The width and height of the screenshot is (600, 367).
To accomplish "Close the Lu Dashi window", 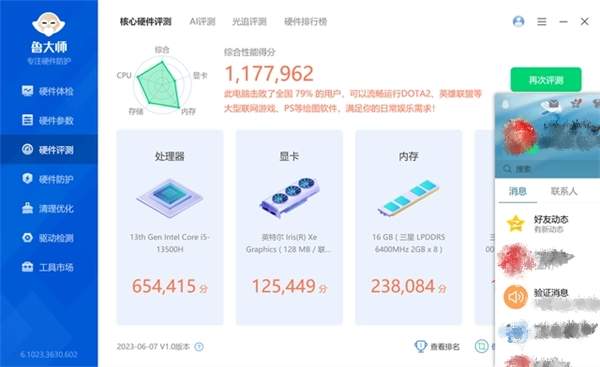I will [x=584, y=21].
